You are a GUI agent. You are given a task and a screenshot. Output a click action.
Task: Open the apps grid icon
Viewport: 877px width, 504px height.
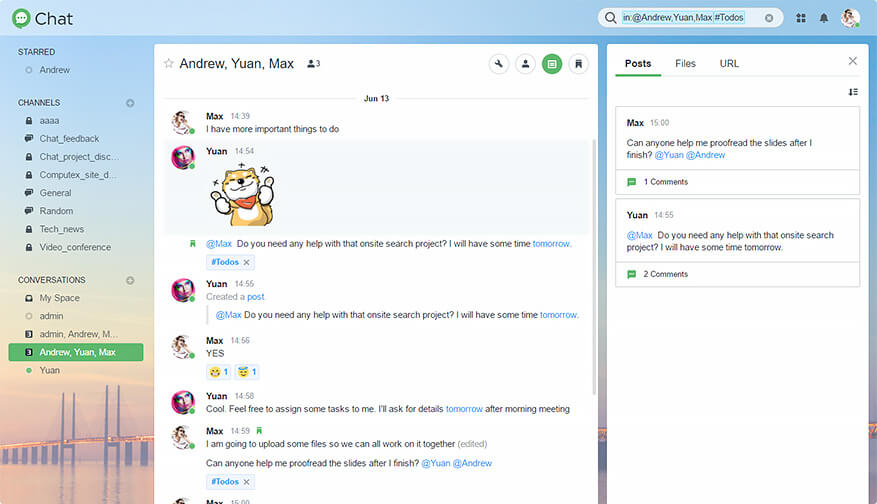click(801, 18)
